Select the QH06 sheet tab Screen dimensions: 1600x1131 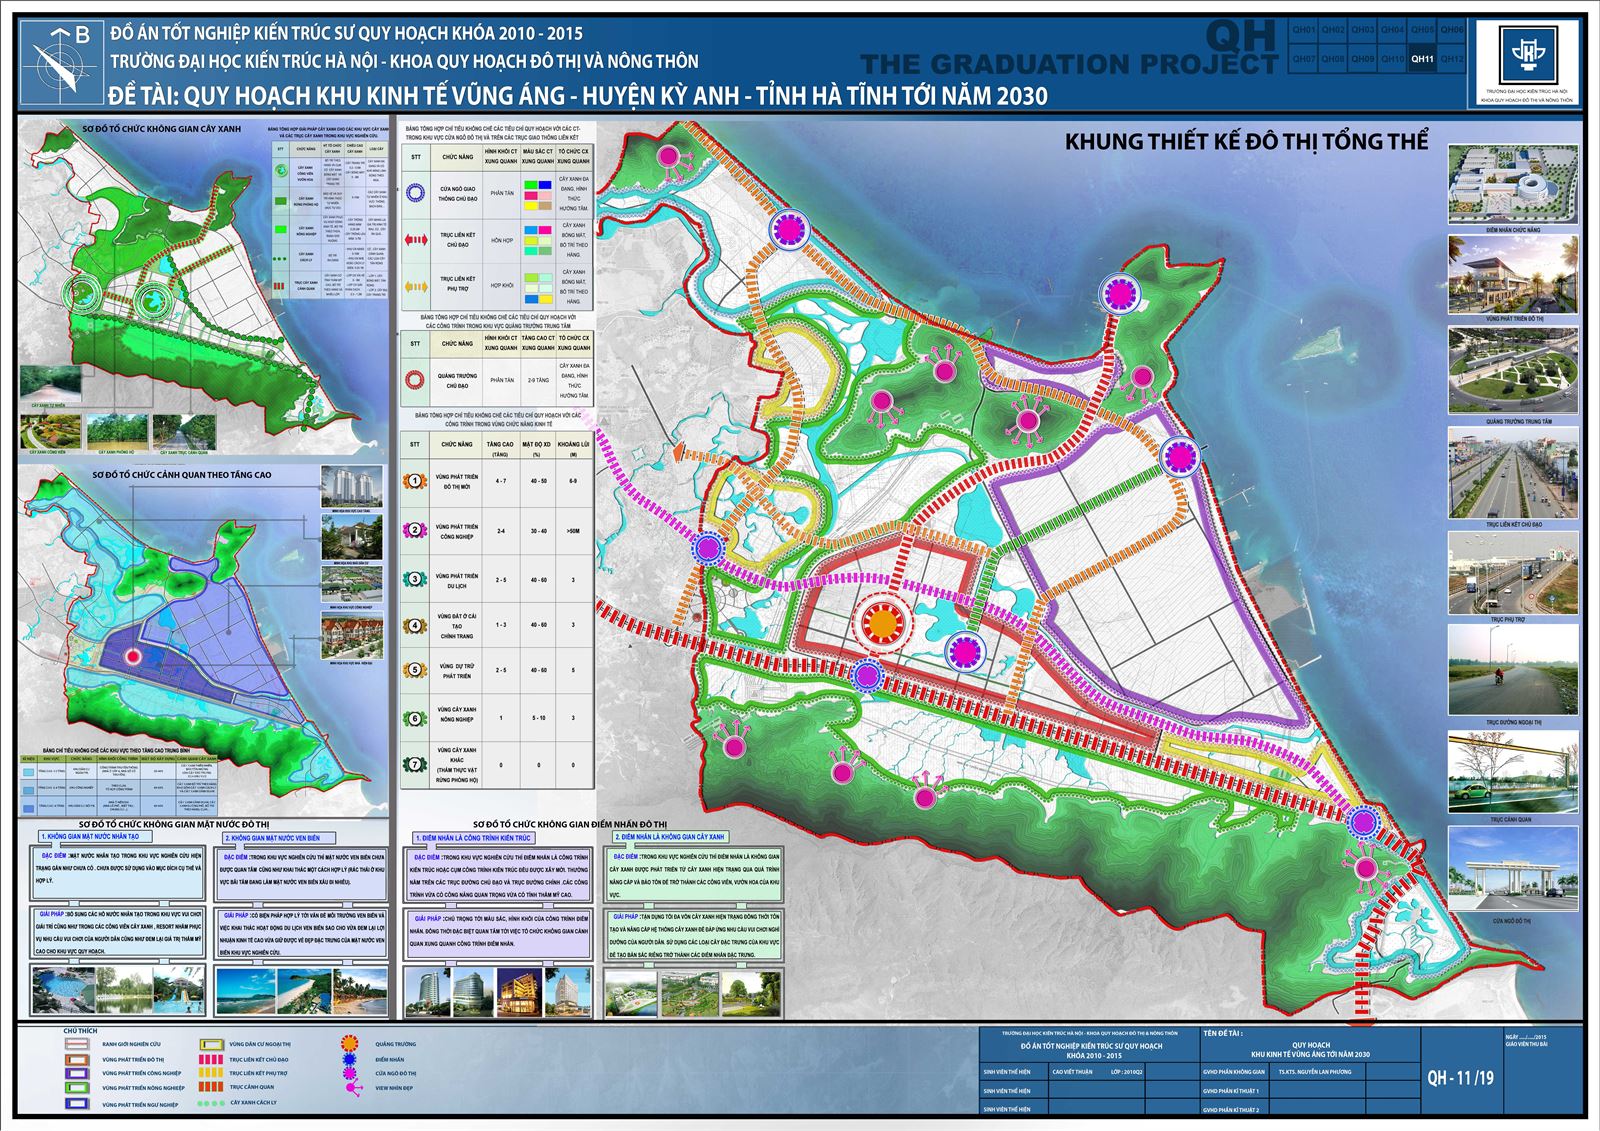coord(1452,30)
